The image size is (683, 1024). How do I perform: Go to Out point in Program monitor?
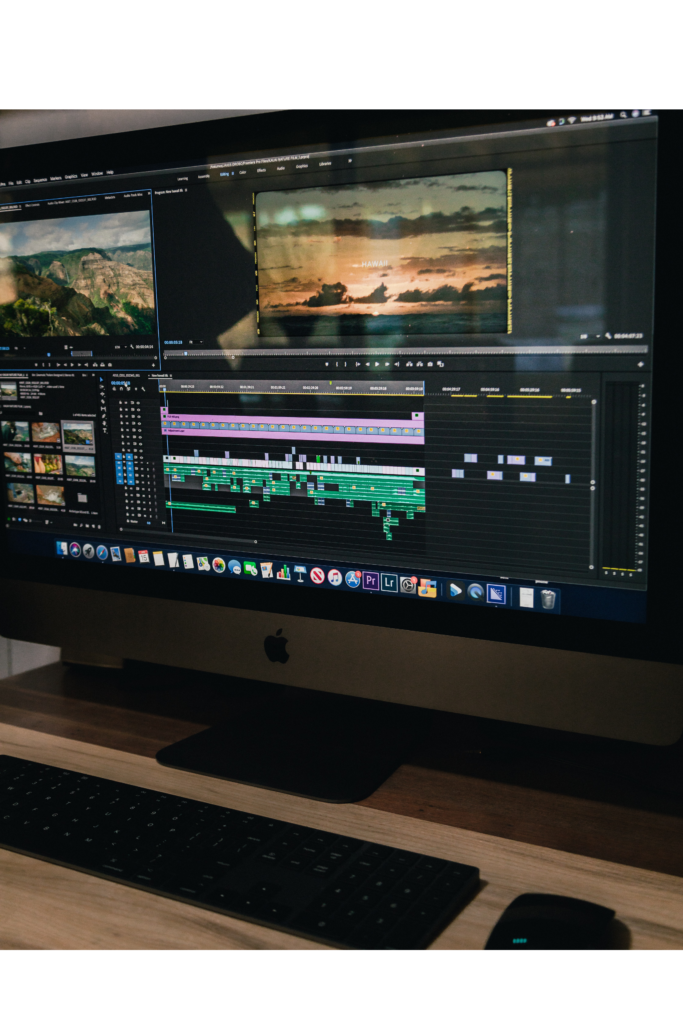pyautogui.click(x=397, y=364)
